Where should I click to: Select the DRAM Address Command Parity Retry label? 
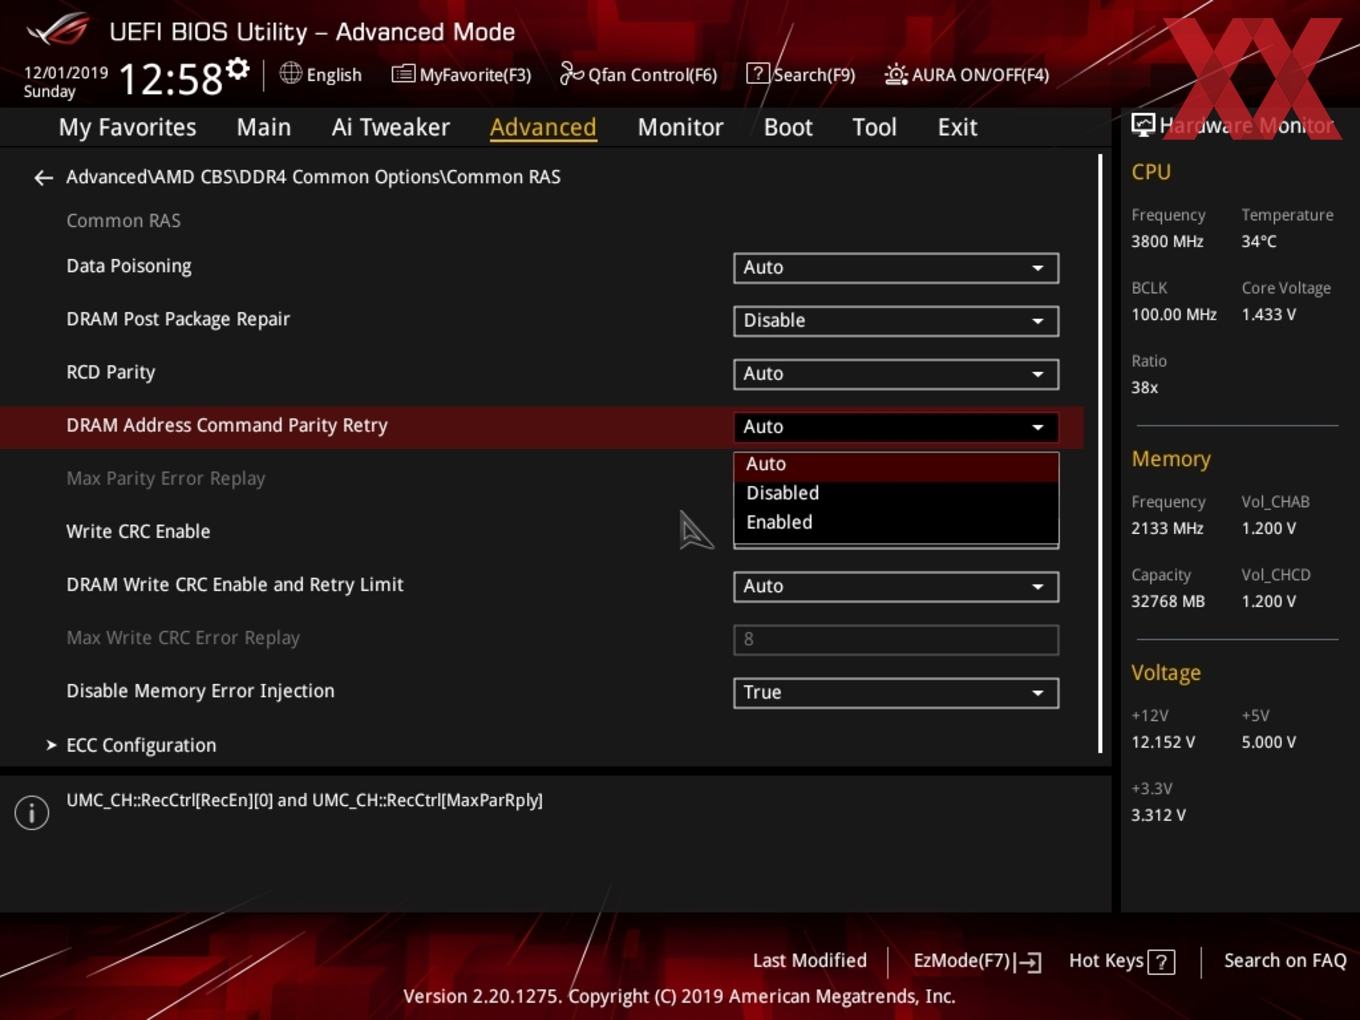pos(227,425)
